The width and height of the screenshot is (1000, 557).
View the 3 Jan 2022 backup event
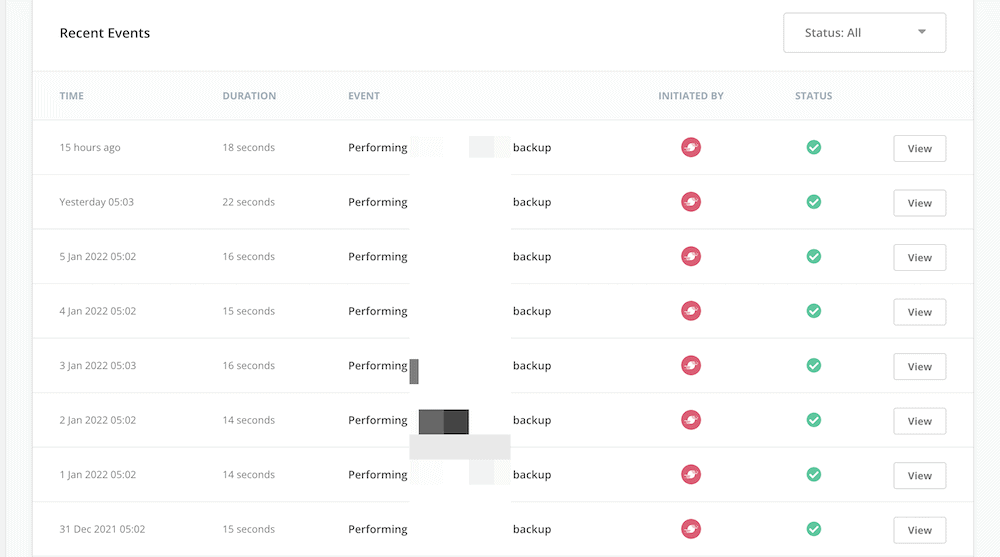pyautogui.click(x=919, y=366)
